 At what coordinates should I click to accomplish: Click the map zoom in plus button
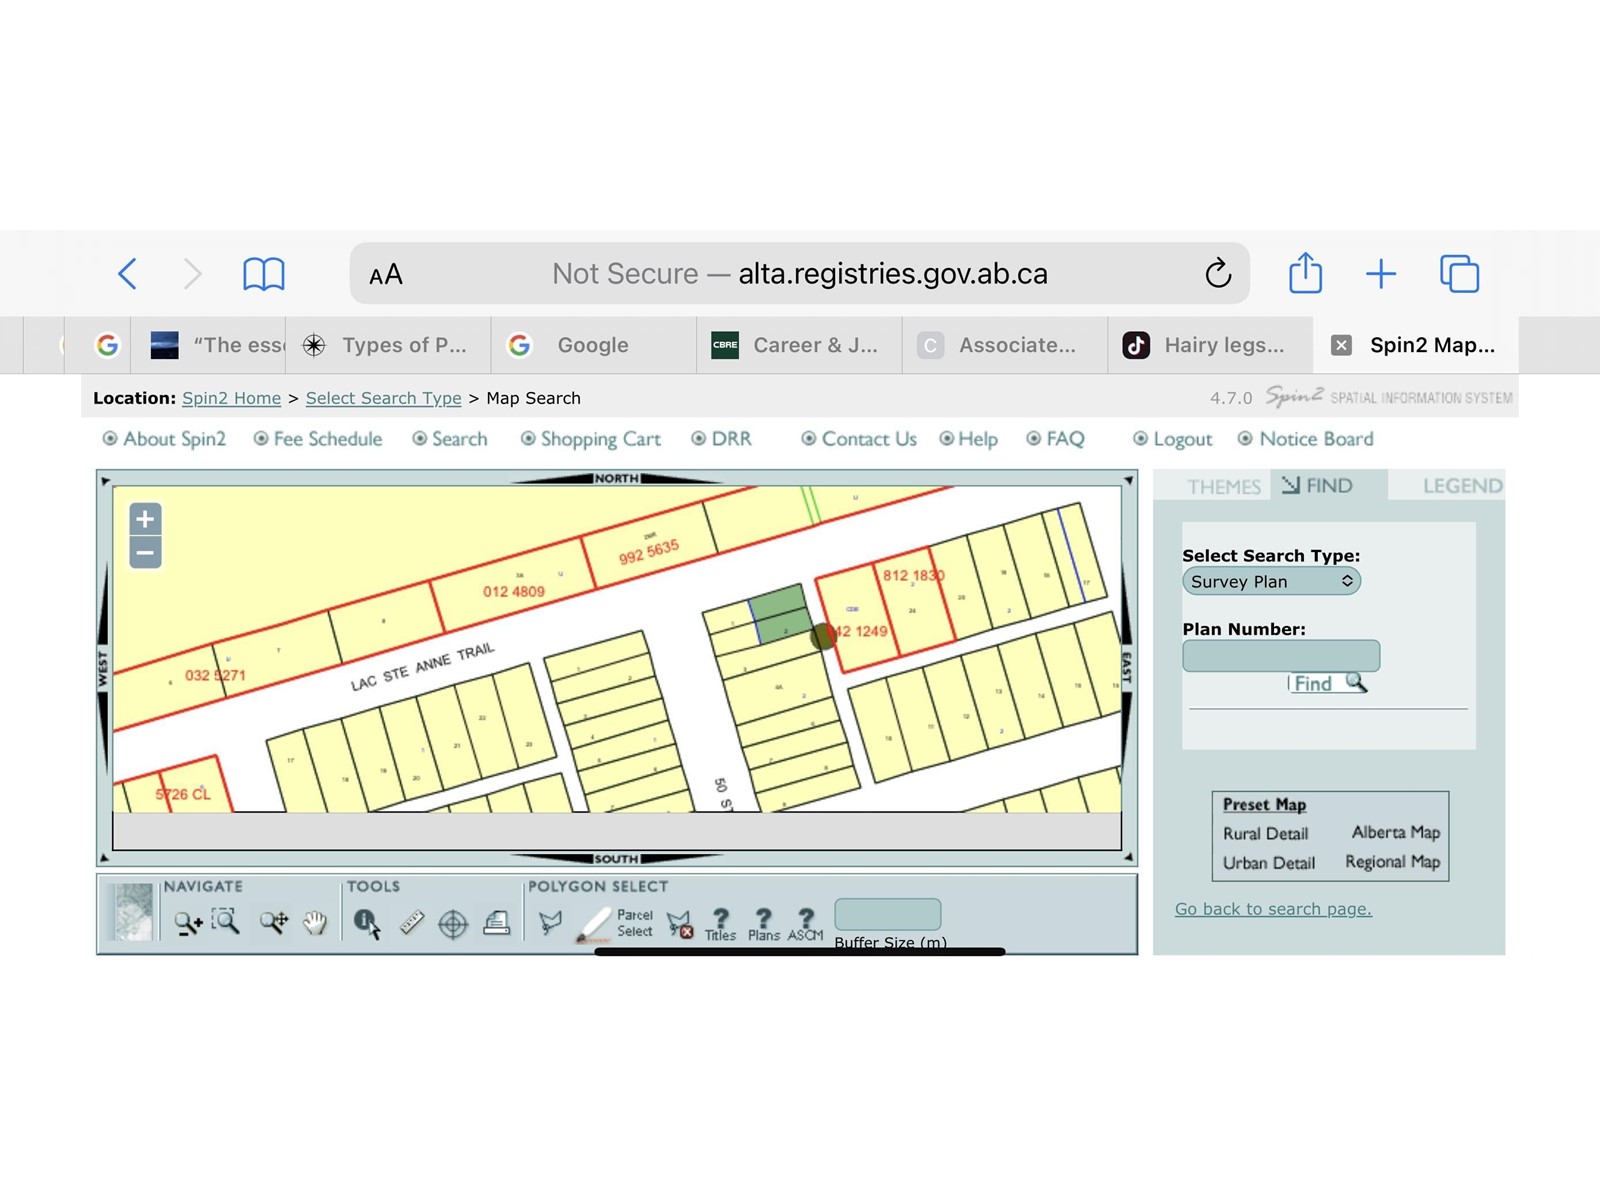145,519
